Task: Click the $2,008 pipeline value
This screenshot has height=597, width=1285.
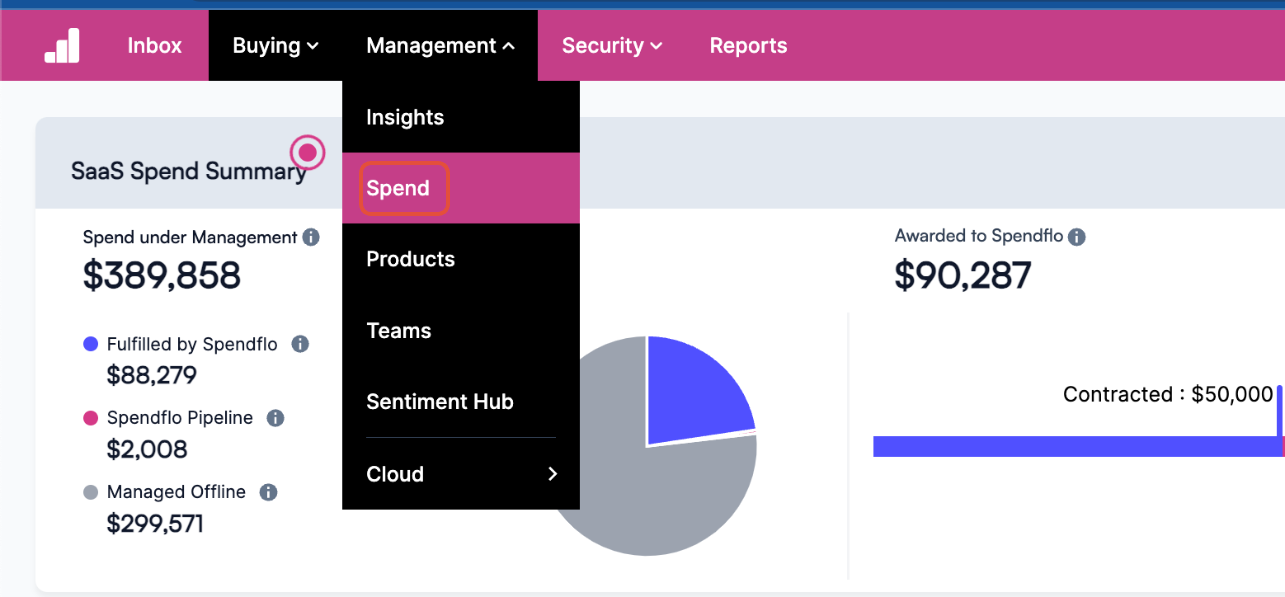Action: point(147,450)
